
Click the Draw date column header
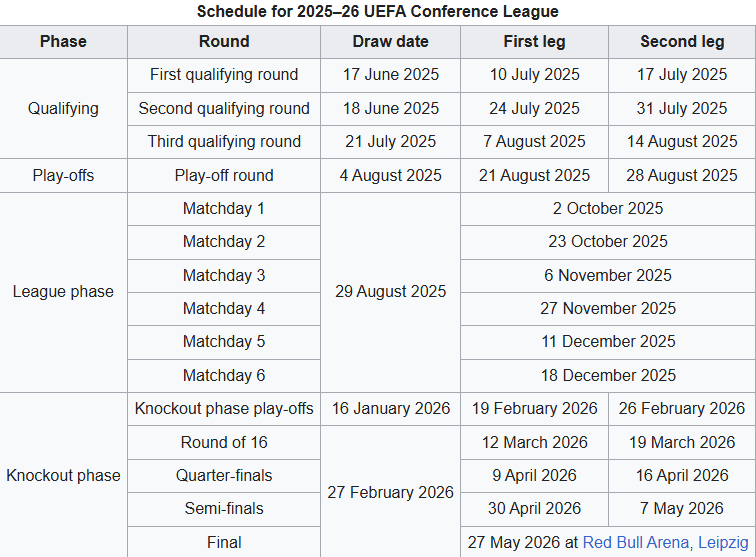[391, 42]
